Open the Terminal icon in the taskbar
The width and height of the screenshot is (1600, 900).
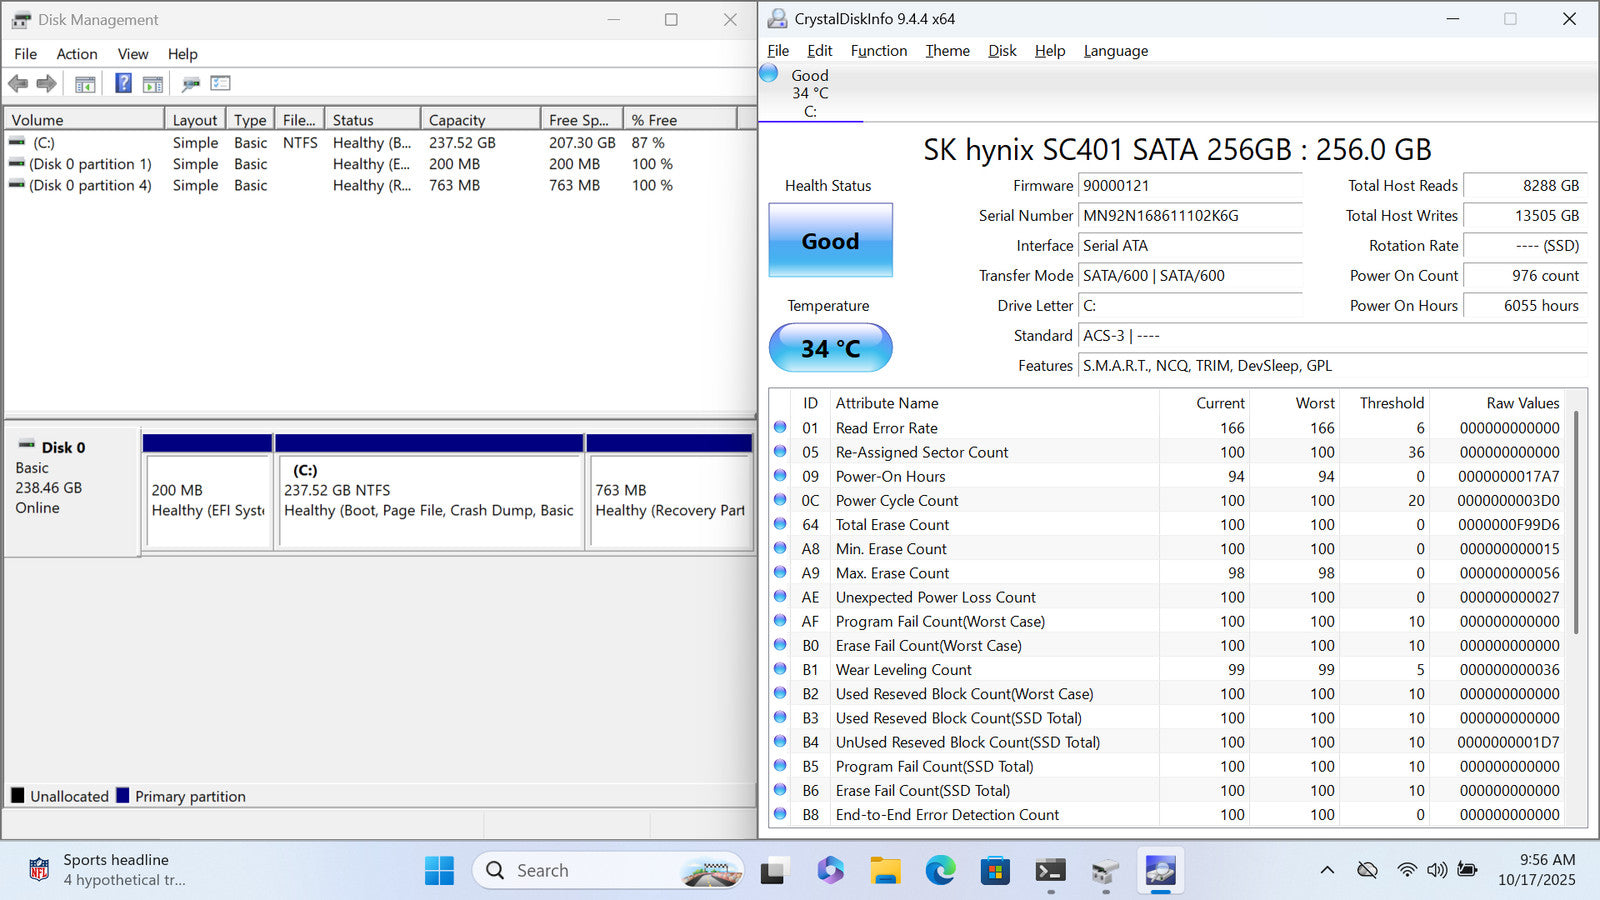pyautogui.click(x=1050, y=871)
